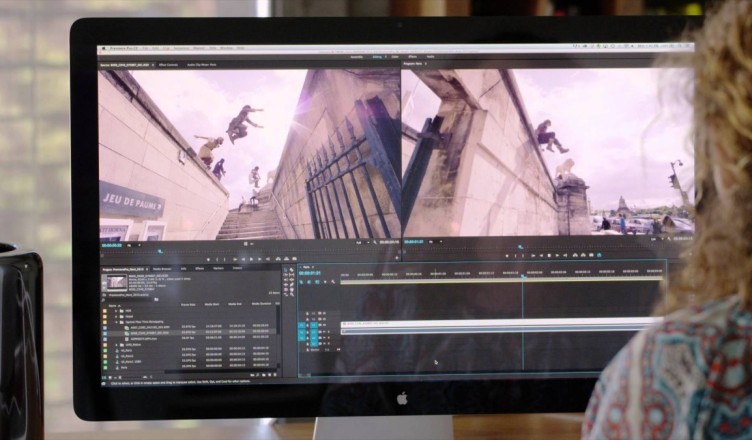Switch Project panel to list view
This screenshot has width=752, height=440.
(104, 377)
